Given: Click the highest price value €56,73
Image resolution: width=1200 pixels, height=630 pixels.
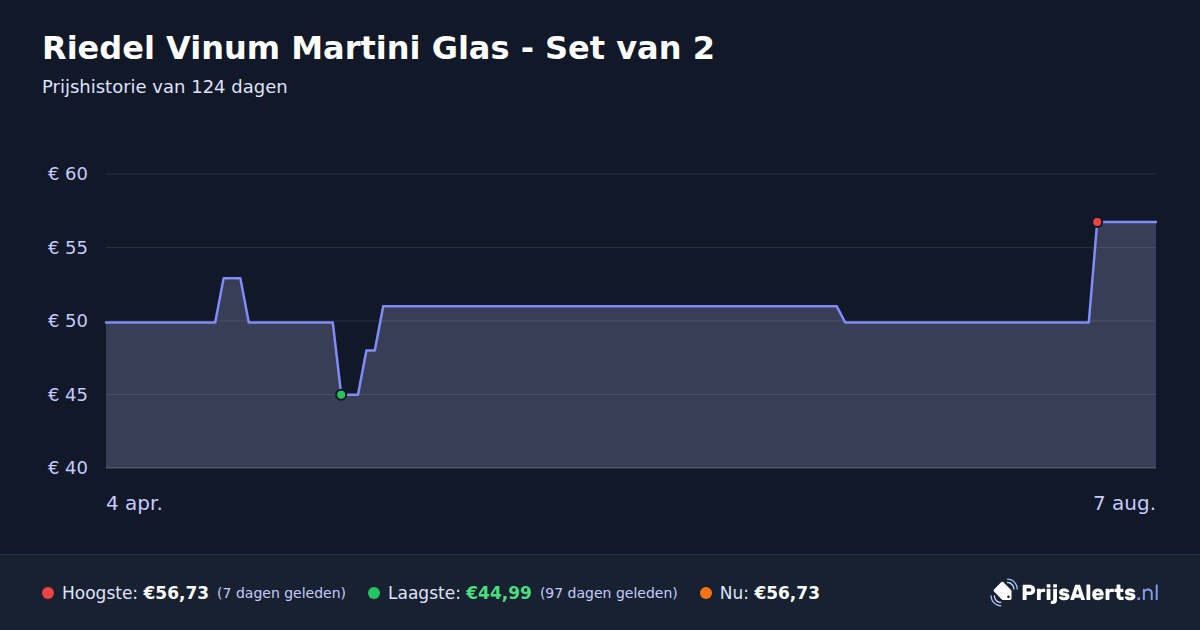Looking at the screenshot, I should [x=176, y=593].
